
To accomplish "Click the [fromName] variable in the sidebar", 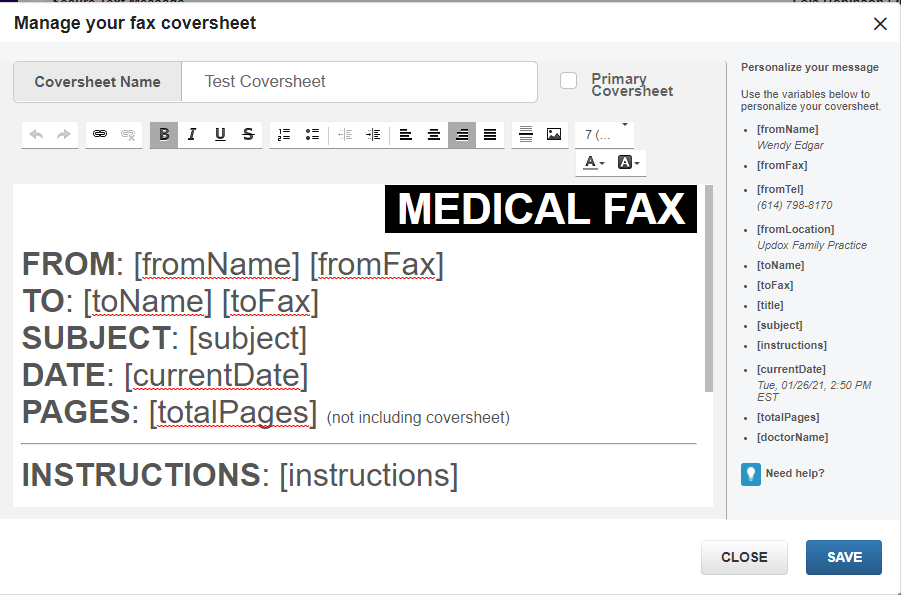I will tap(787, 129).
